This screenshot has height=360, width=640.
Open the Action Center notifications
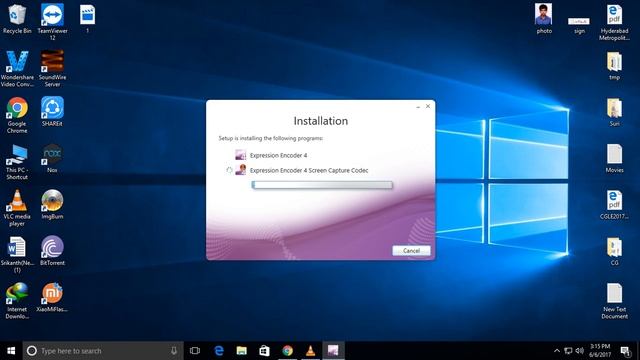click(x=625, y=351)
